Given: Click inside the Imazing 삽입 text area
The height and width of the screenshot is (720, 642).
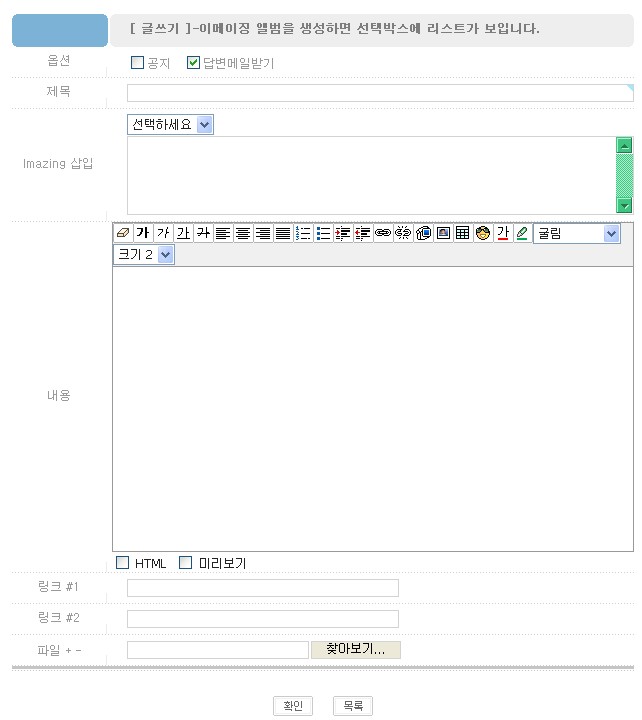Looking at the screenshot, I should [371, 175].
